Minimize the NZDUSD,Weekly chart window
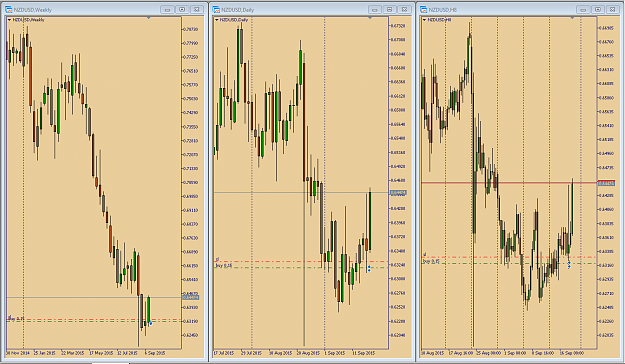Screen dimensions: 625x364 [167, 10]
